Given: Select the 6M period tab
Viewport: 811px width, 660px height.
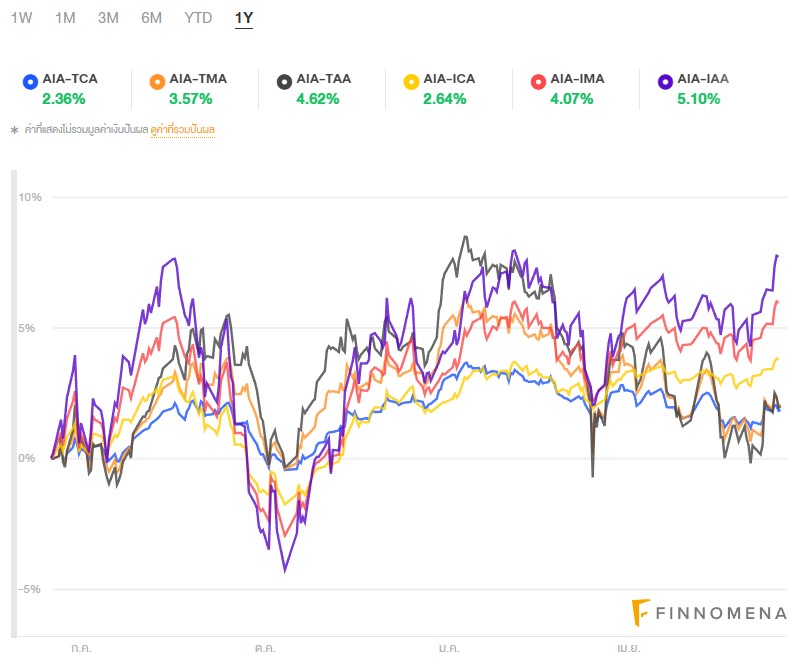Looking at the screenshot, I should (152, 18).
